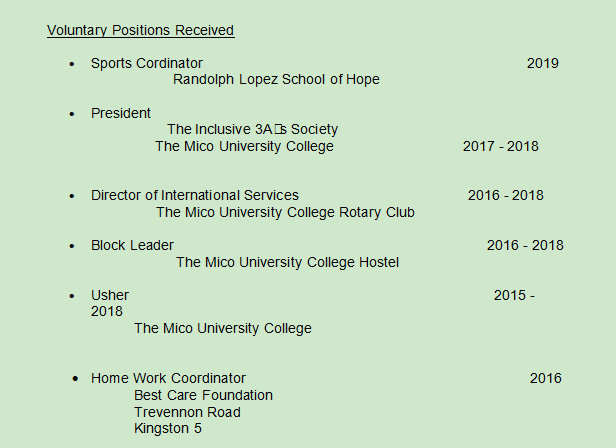Image resolution: width=616 pixels, height=448 pixels.
Task: Click the 'Usher' position title
Action: [x=110, y=295]
